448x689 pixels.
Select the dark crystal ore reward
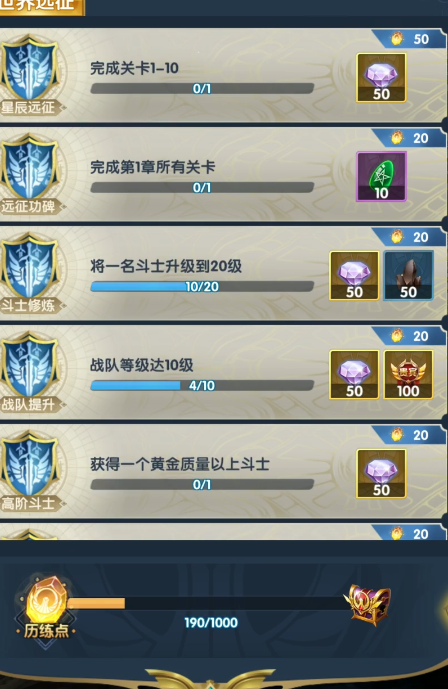[x=408, y=276]
